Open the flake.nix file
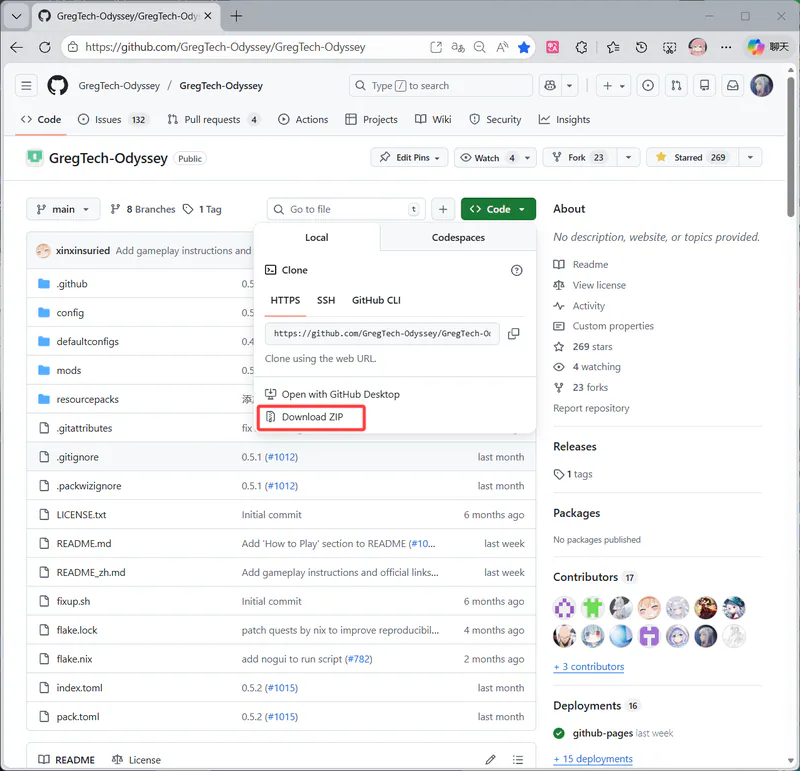The width and height of the screenshot is (800, 771). 74,659
